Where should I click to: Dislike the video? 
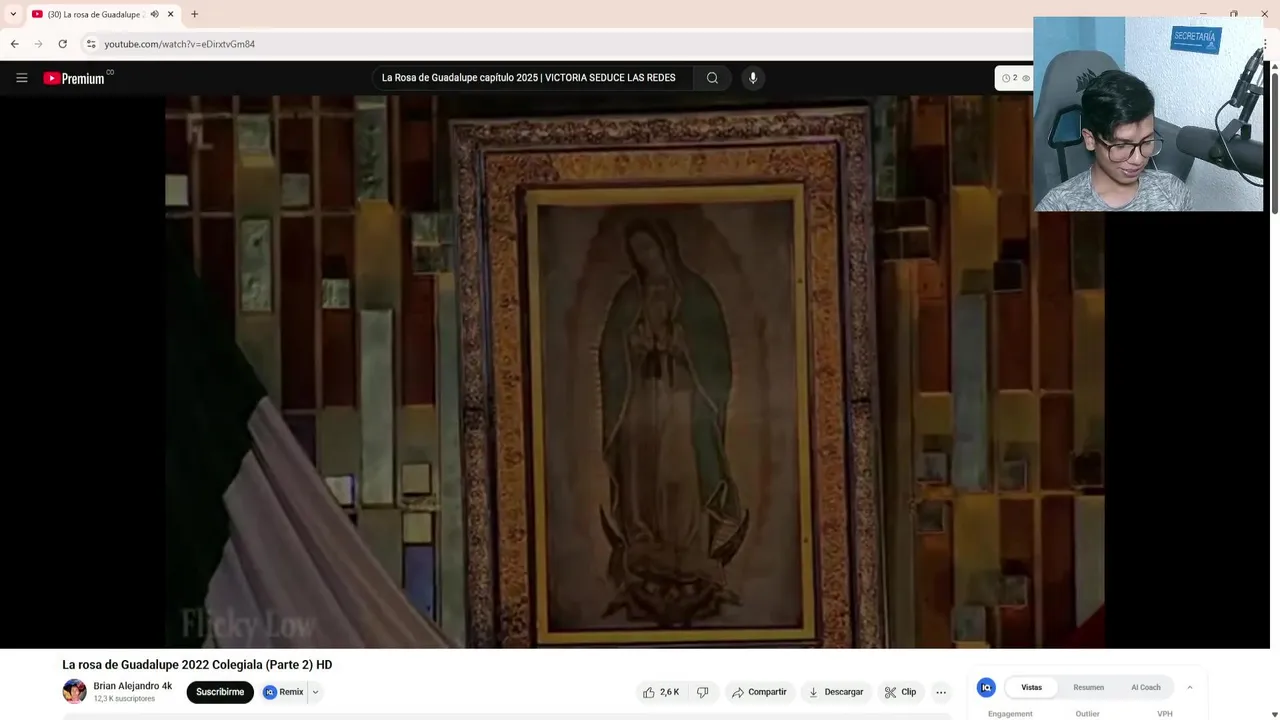[x=703, y=692]
